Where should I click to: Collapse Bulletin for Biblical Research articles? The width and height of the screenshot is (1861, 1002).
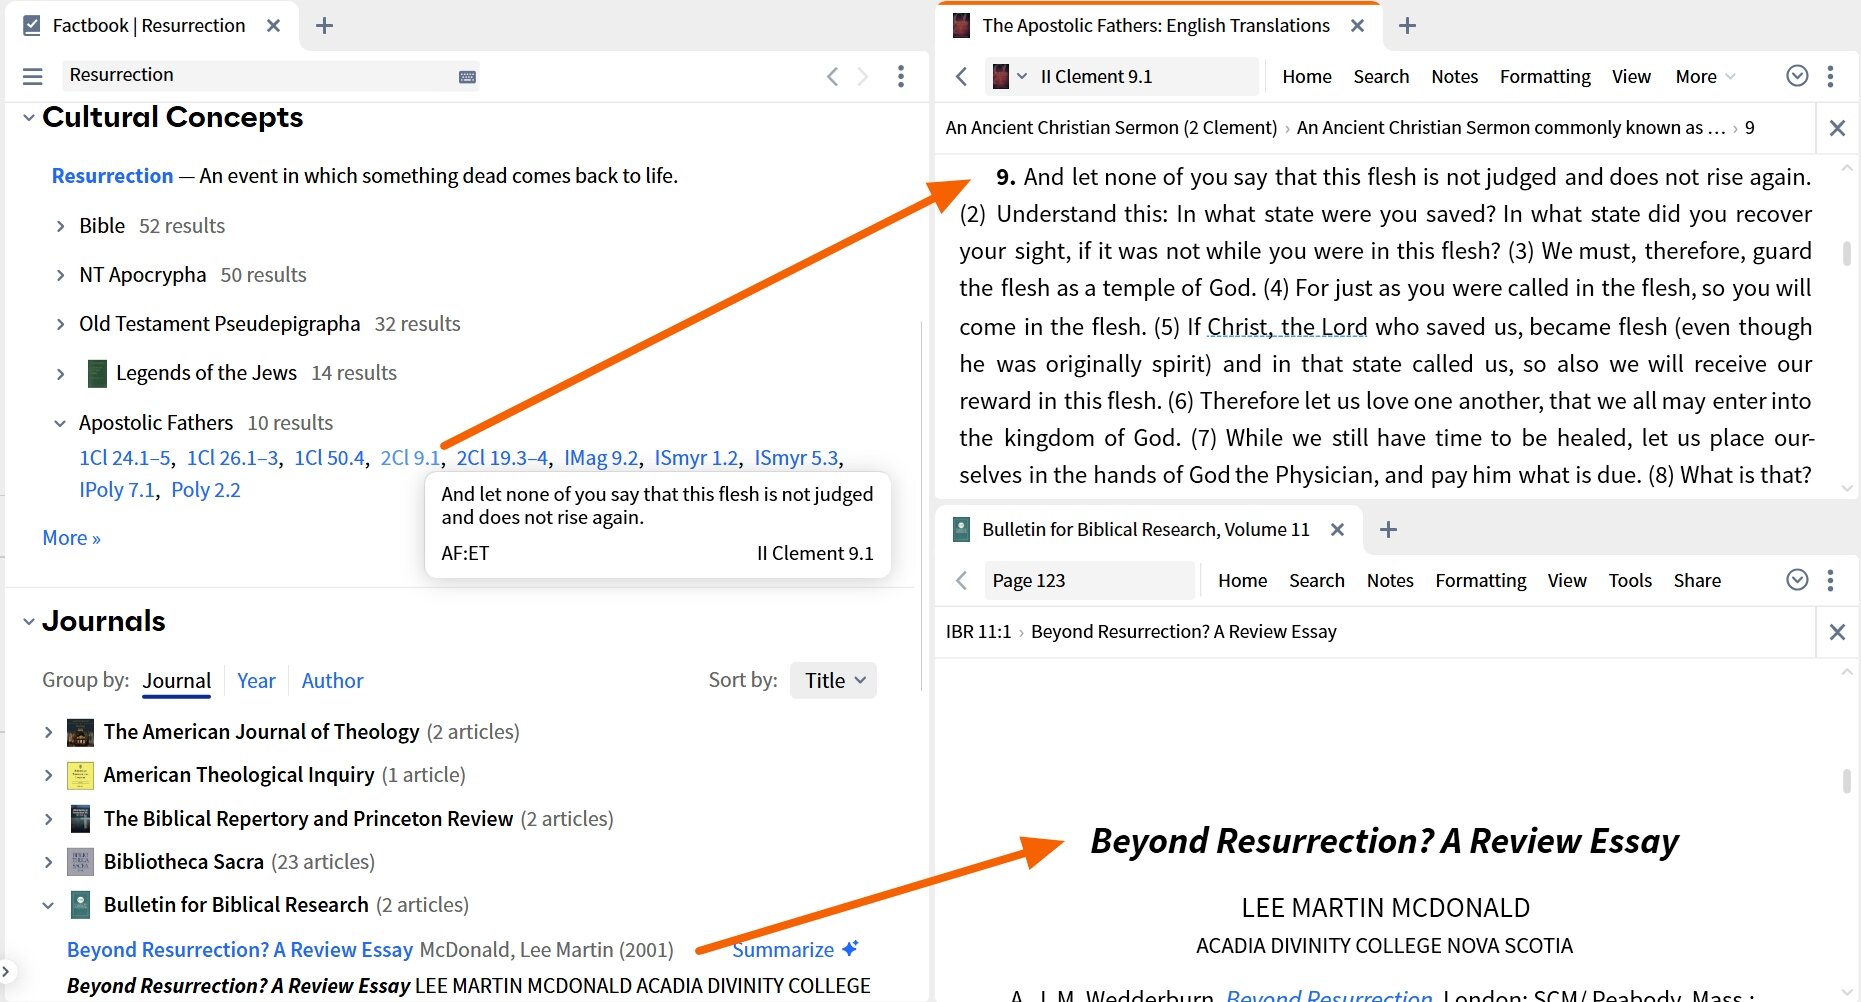coord(47,906)
